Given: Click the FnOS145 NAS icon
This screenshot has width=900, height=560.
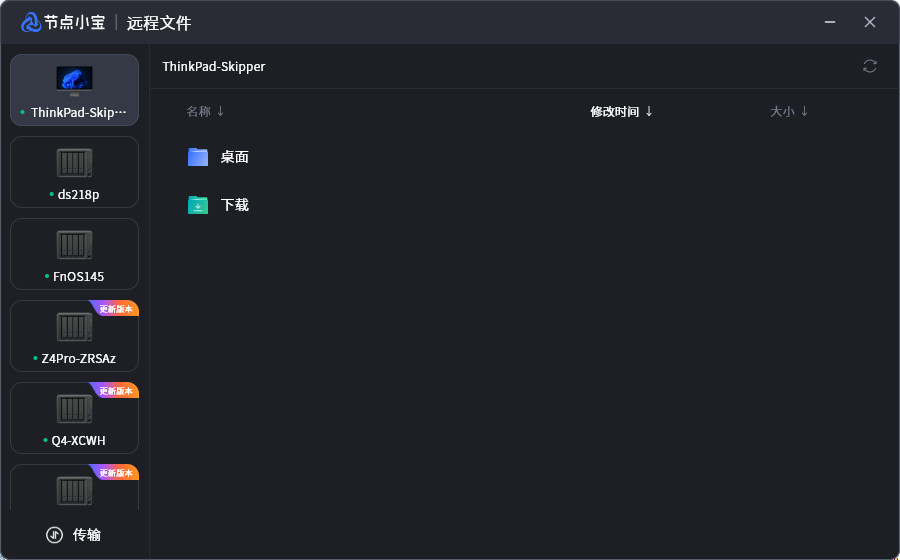Looking at the screenshot, I should click(x=75, y=245).
